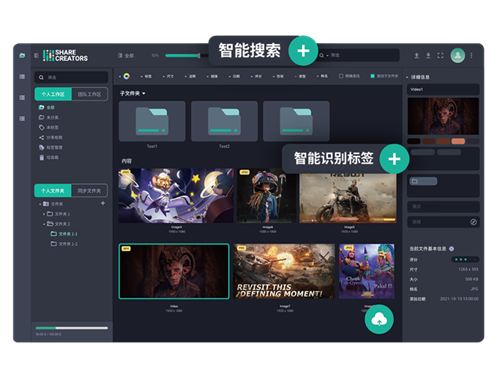The image size is (500, 385).
Task: Switch to the 团队工作区 tab
Action: [89, 94]
